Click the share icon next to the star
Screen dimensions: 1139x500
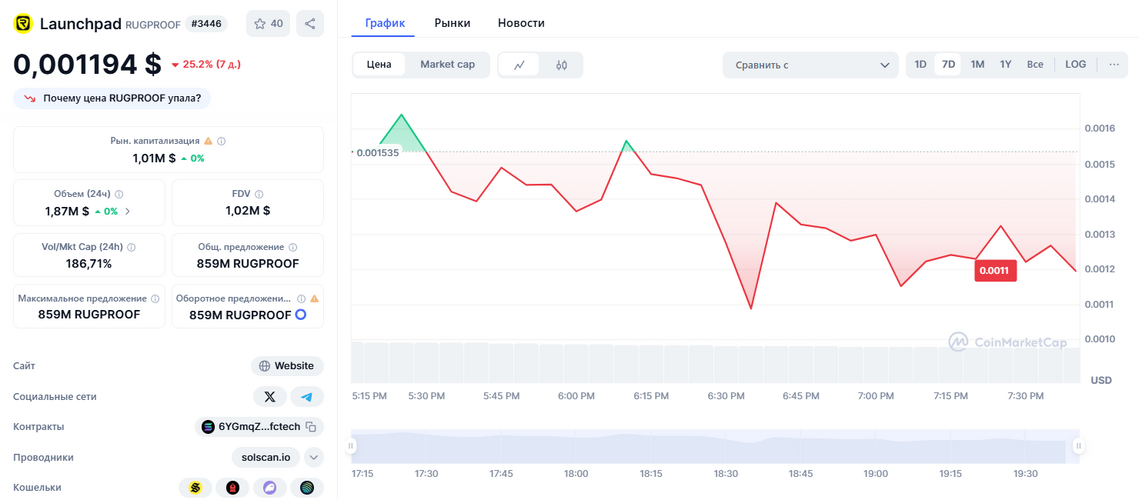310,24
